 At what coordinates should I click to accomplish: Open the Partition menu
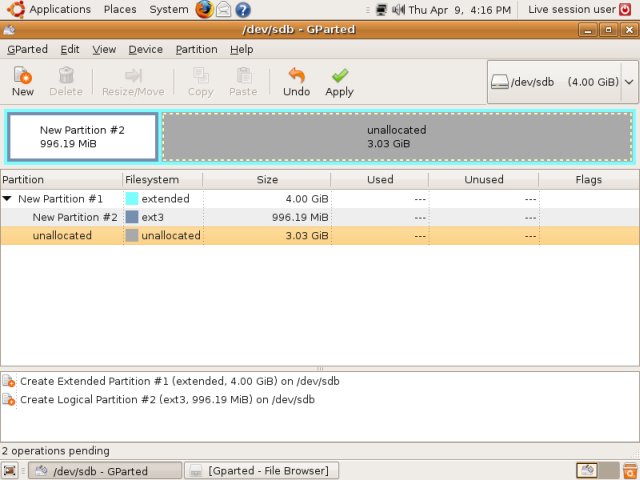point(196,49)
